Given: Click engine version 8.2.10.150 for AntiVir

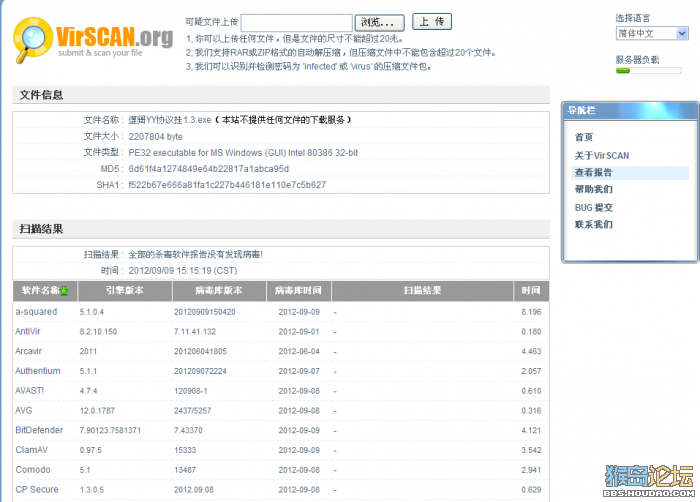Looking at the screenshot, I should [98, 332].
